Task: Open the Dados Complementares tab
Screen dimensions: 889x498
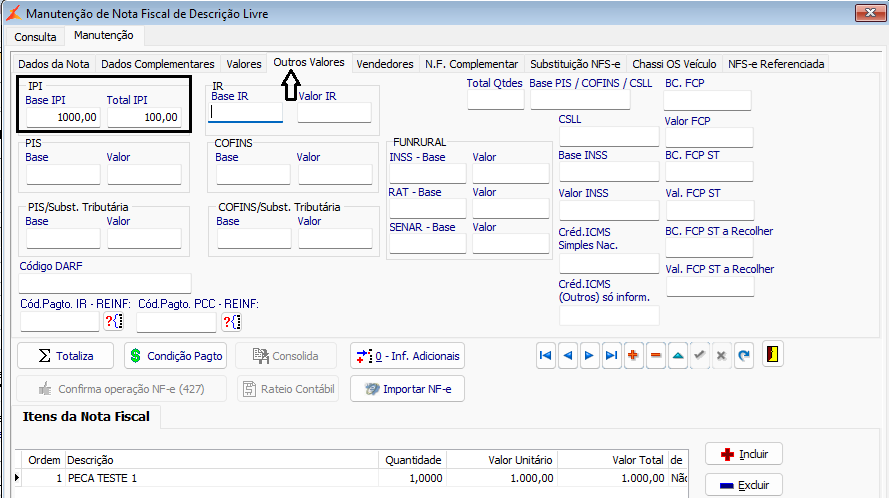Action: (x=158, y=64)
